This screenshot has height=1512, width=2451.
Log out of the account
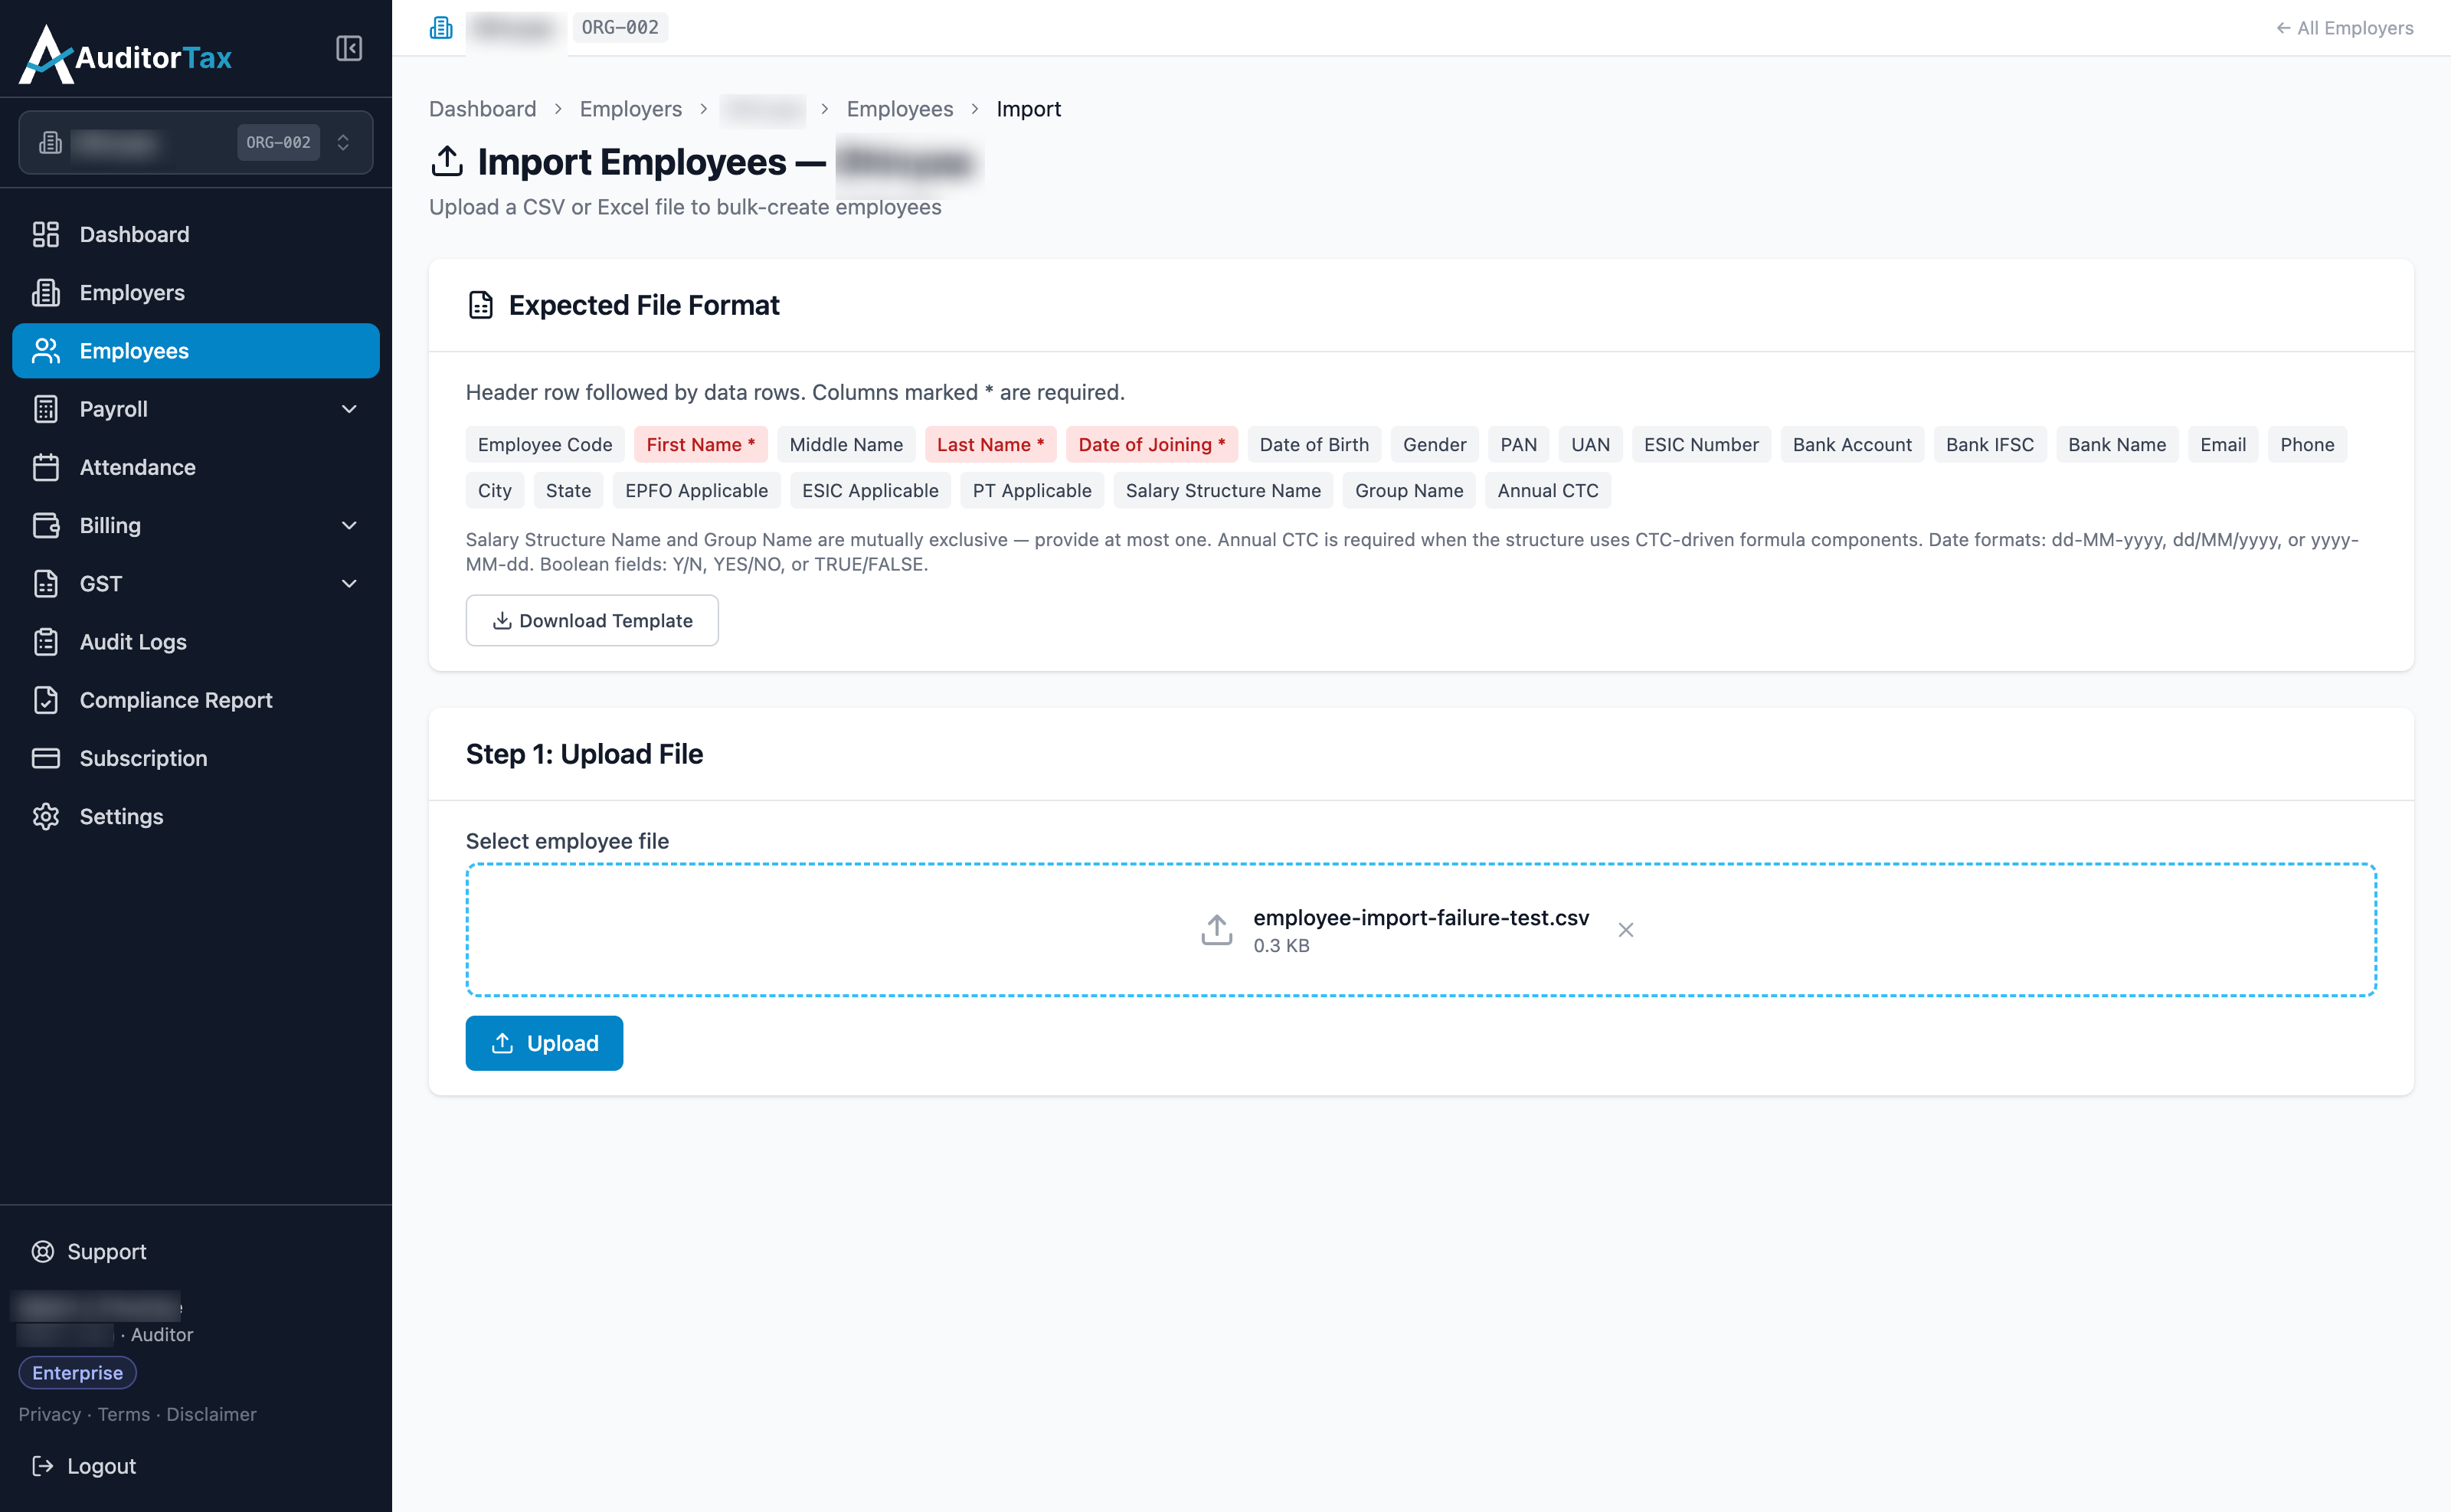click(x=84, y=1465)
